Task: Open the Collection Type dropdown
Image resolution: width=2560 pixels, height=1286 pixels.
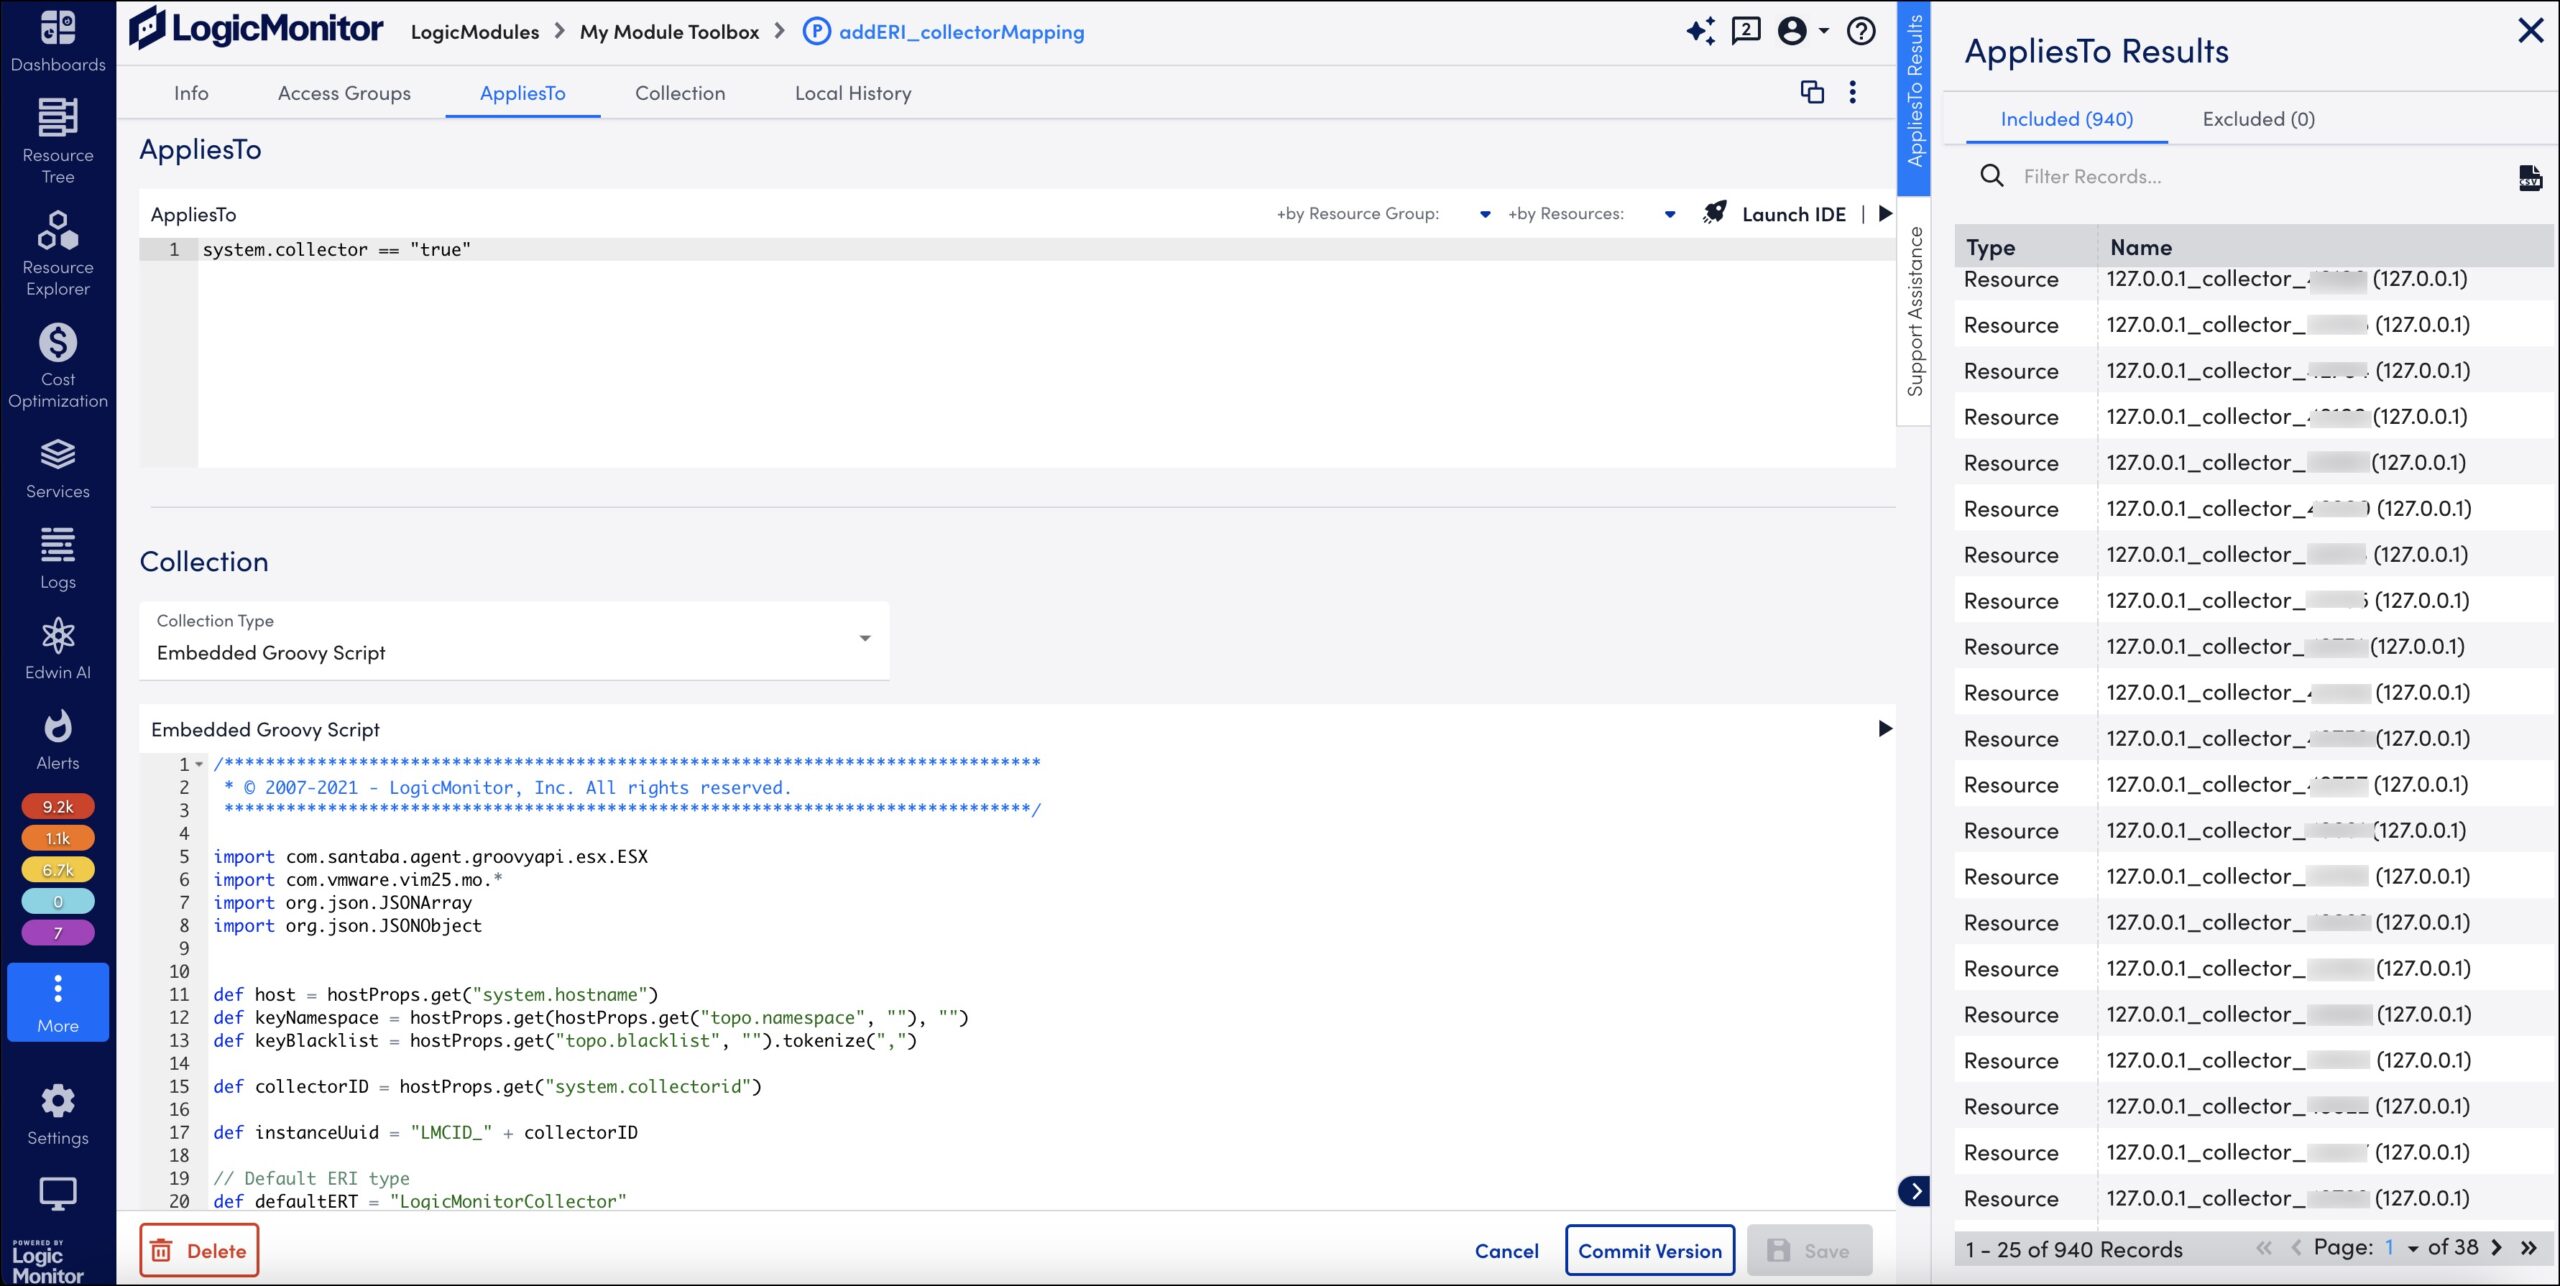Action: 514,640
